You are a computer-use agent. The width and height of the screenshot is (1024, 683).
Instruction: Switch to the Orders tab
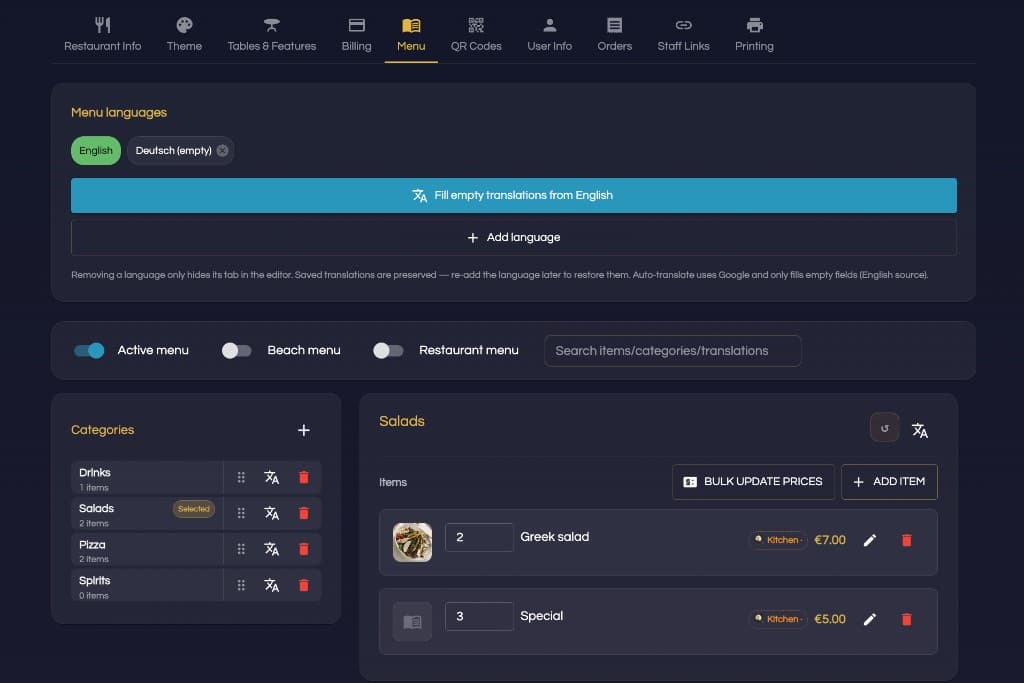click(x=615, y=35)
